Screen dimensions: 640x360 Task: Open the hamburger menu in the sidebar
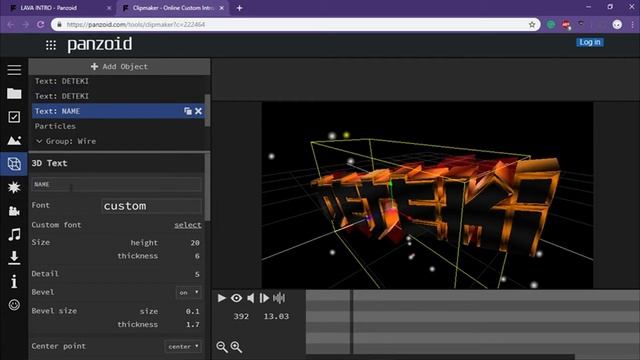[14, 70]
